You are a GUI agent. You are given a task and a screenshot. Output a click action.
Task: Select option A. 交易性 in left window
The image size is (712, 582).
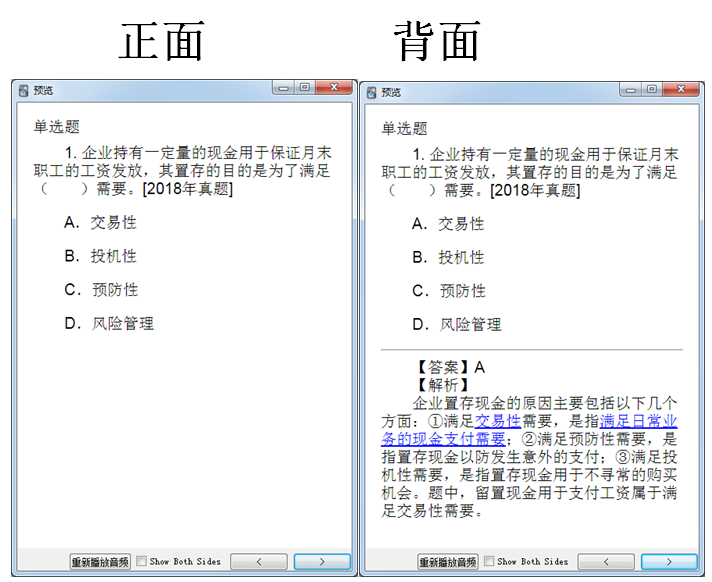pos(100,222)
